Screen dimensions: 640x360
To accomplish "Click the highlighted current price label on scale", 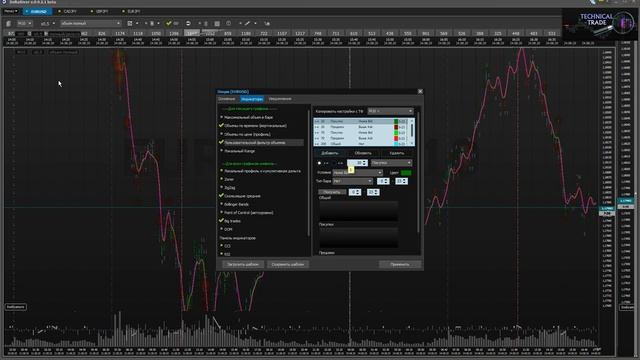I will (606, 209).
